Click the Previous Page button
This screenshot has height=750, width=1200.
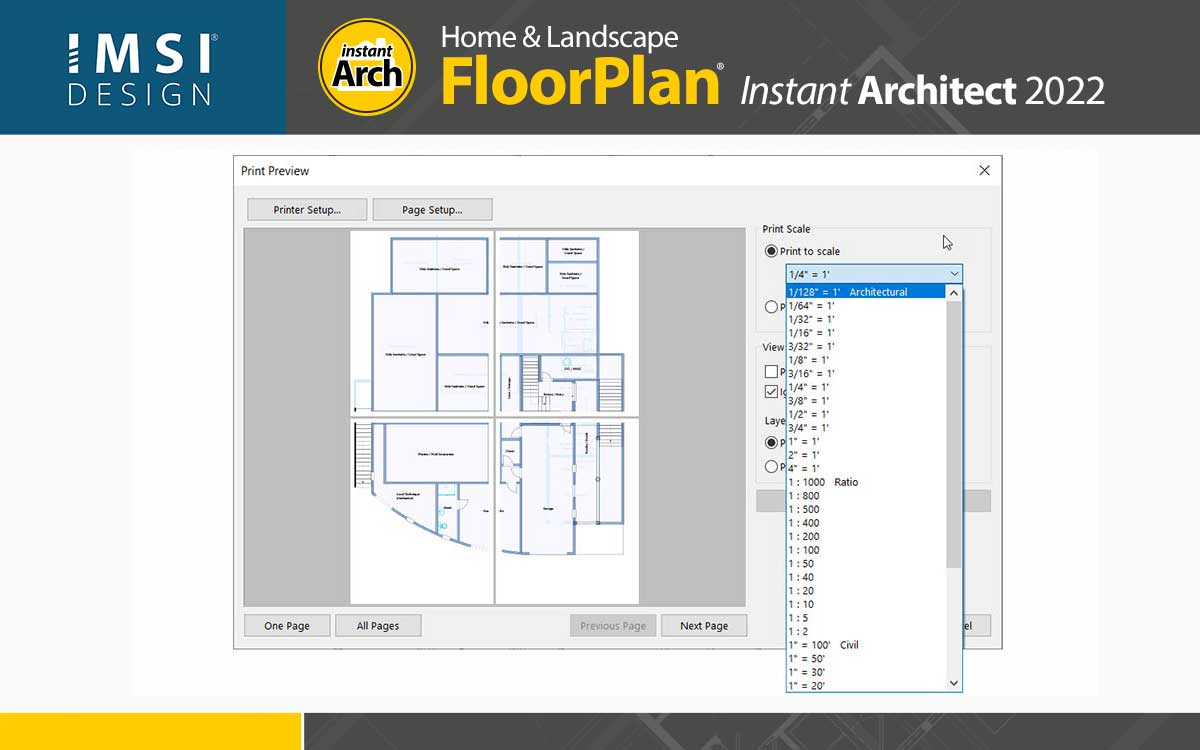pos(613,626)
